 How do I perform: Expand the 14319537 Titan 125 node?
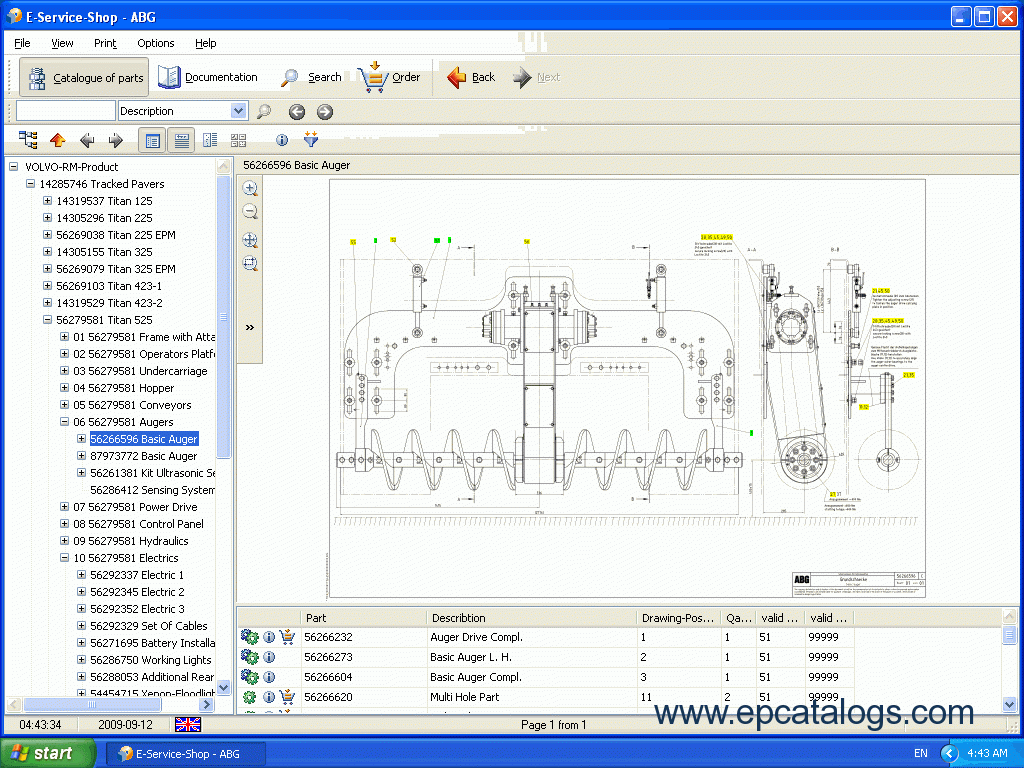tap(47, 200)
